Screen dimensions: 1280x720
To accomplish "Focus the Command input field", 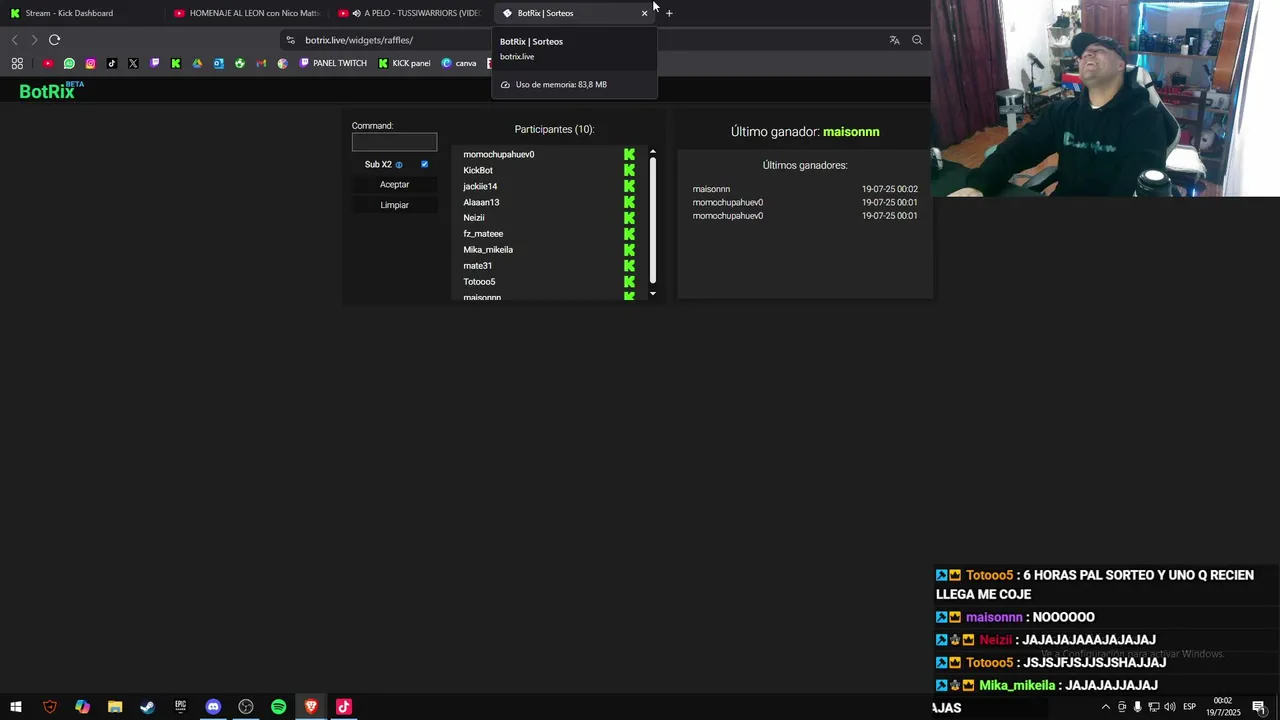I will tap(394, 142).
